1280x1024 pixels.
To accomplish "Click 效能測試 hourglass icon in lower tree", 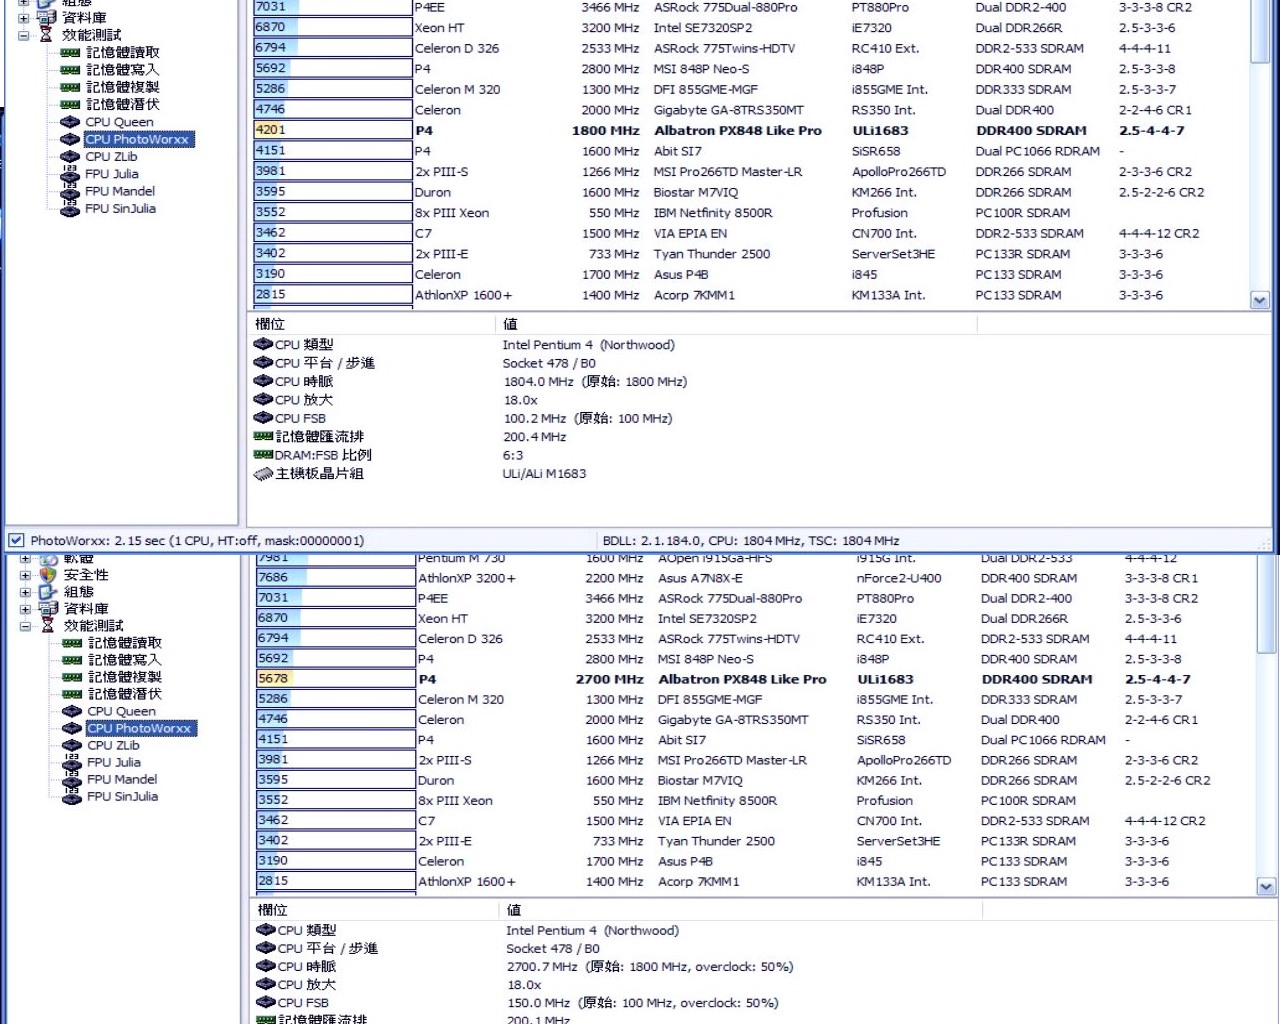I will [x=48, y=625].
